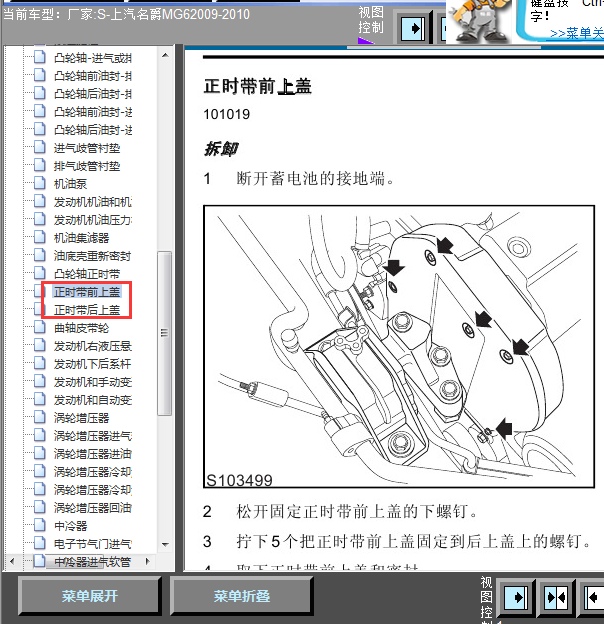Click the bottom right-arrow view control icon
The image size is (604, 624).
(516, 597)
